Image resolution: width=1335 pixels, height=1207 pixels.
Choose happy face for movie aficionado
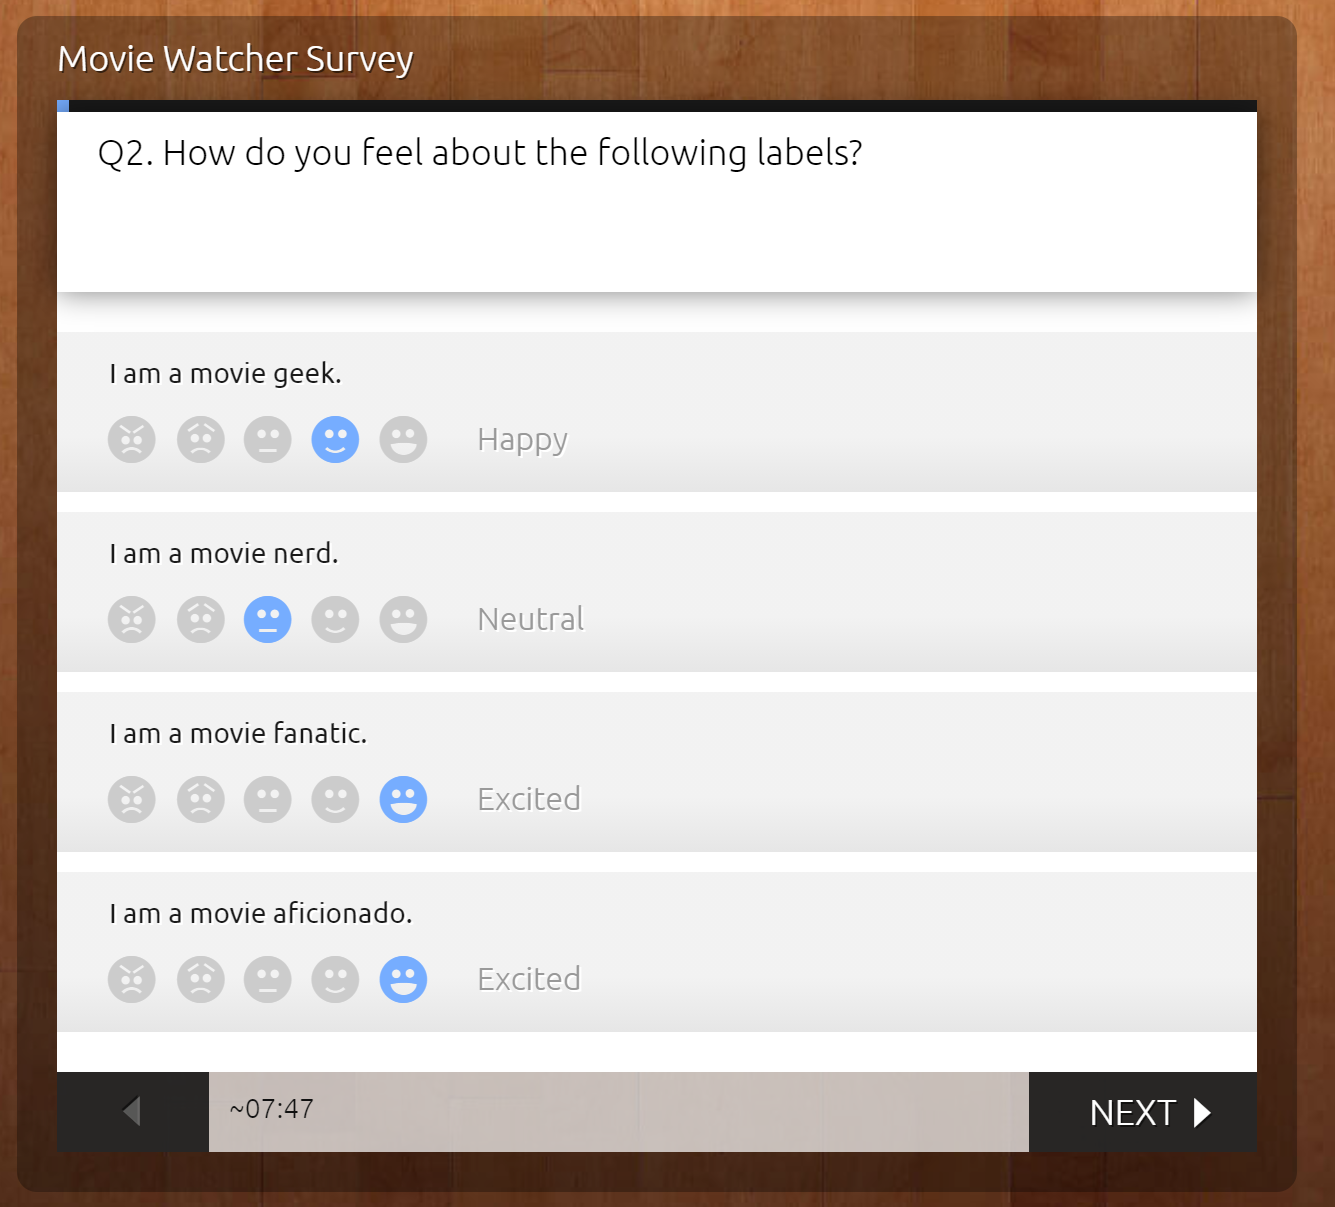[335, 980]
